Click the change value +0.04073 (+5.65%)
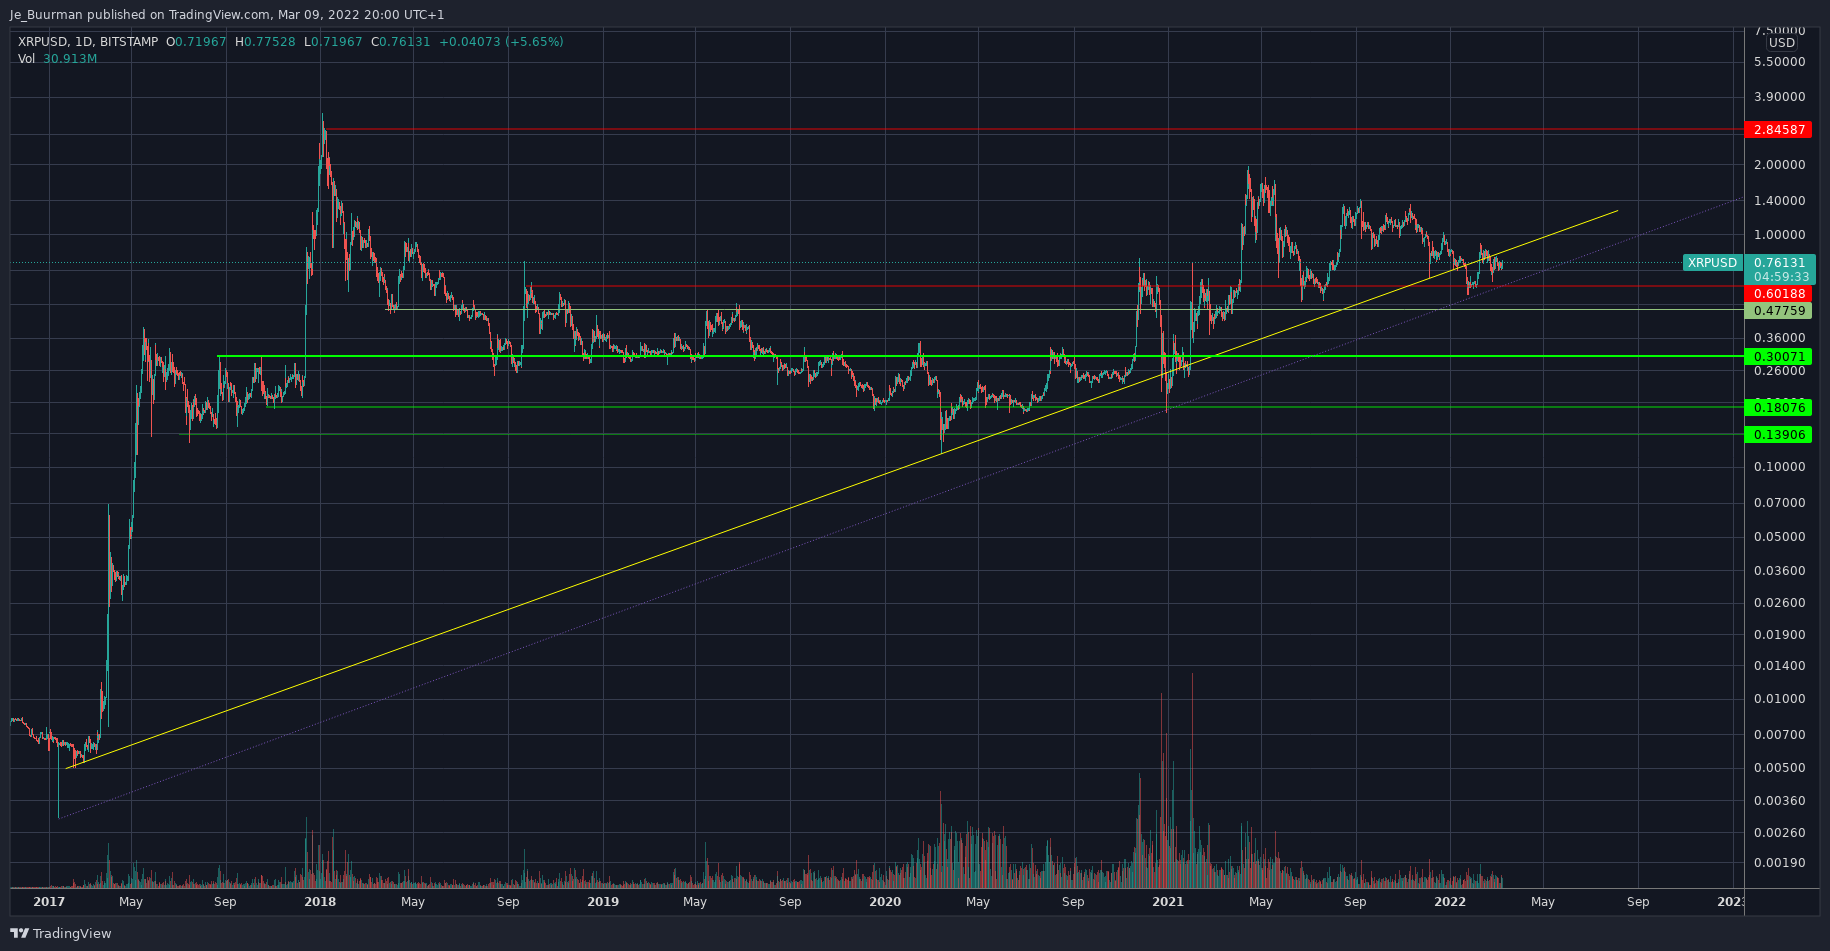 point(501,42)
